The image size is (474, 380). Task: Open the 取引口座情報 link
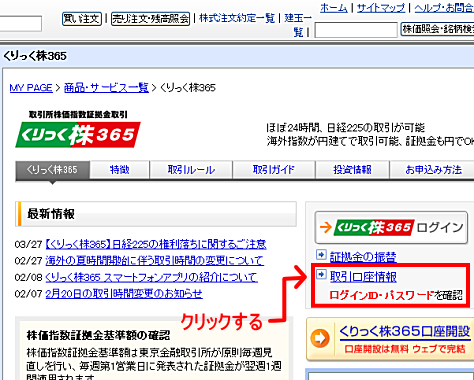(x=363, y=277)
